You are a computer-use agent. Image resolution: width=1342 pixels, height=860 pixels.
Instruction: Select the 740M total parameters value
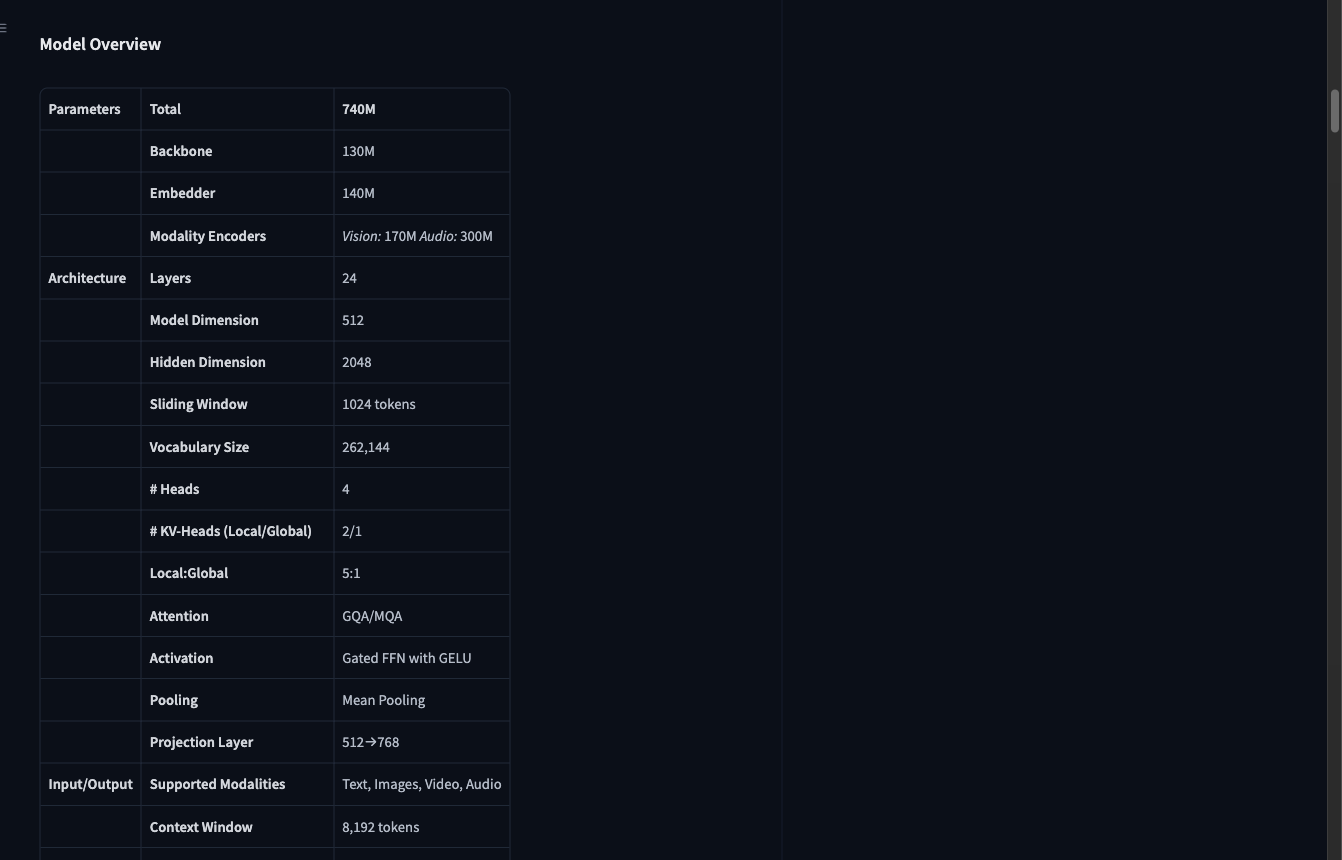[x=359, y=109]
